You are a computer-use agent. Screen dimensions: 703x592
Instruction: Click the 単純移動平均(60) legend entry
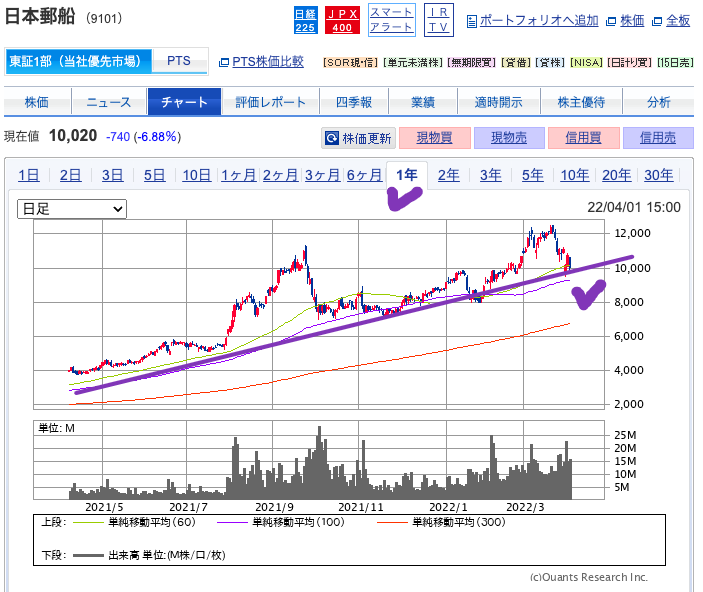(135, 522)
